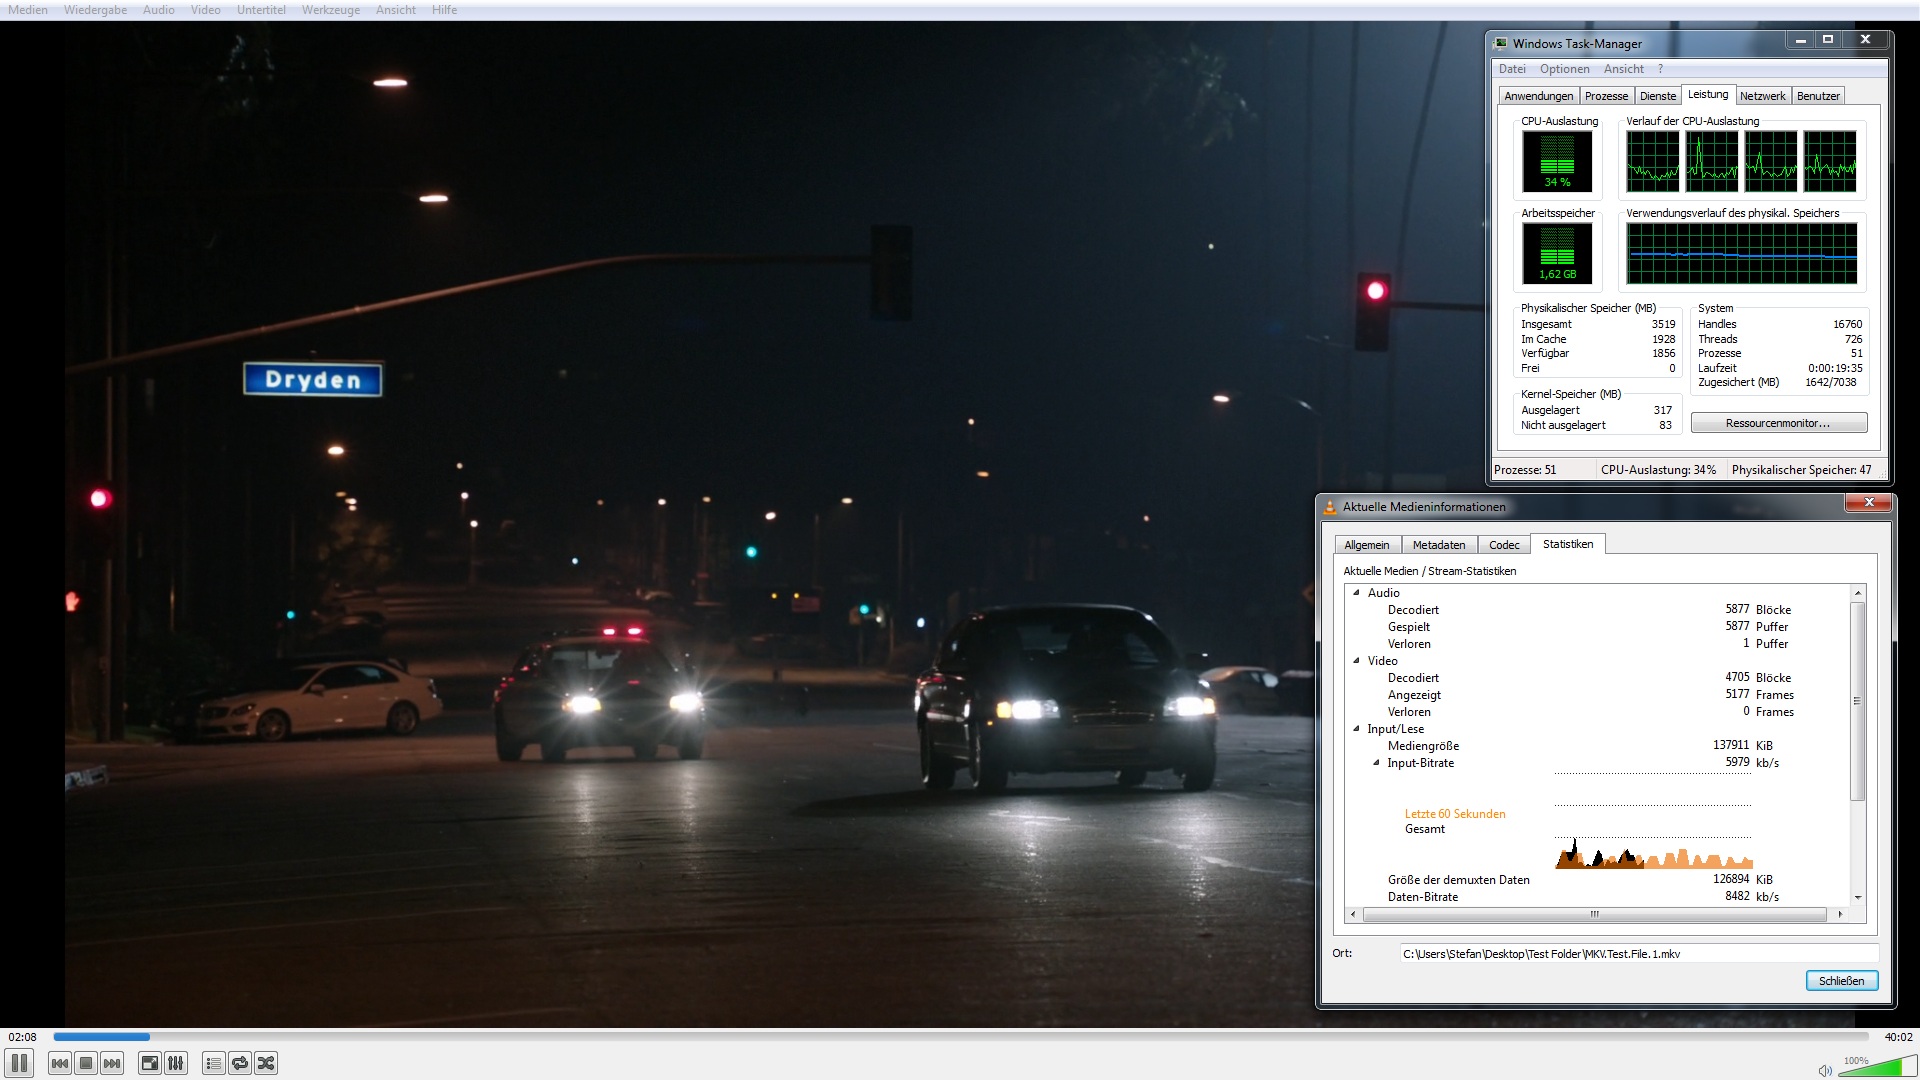Screen dimensions: 1920x1080
Task: Toggle fullscreen video mode
Action: pos(150,1063)
